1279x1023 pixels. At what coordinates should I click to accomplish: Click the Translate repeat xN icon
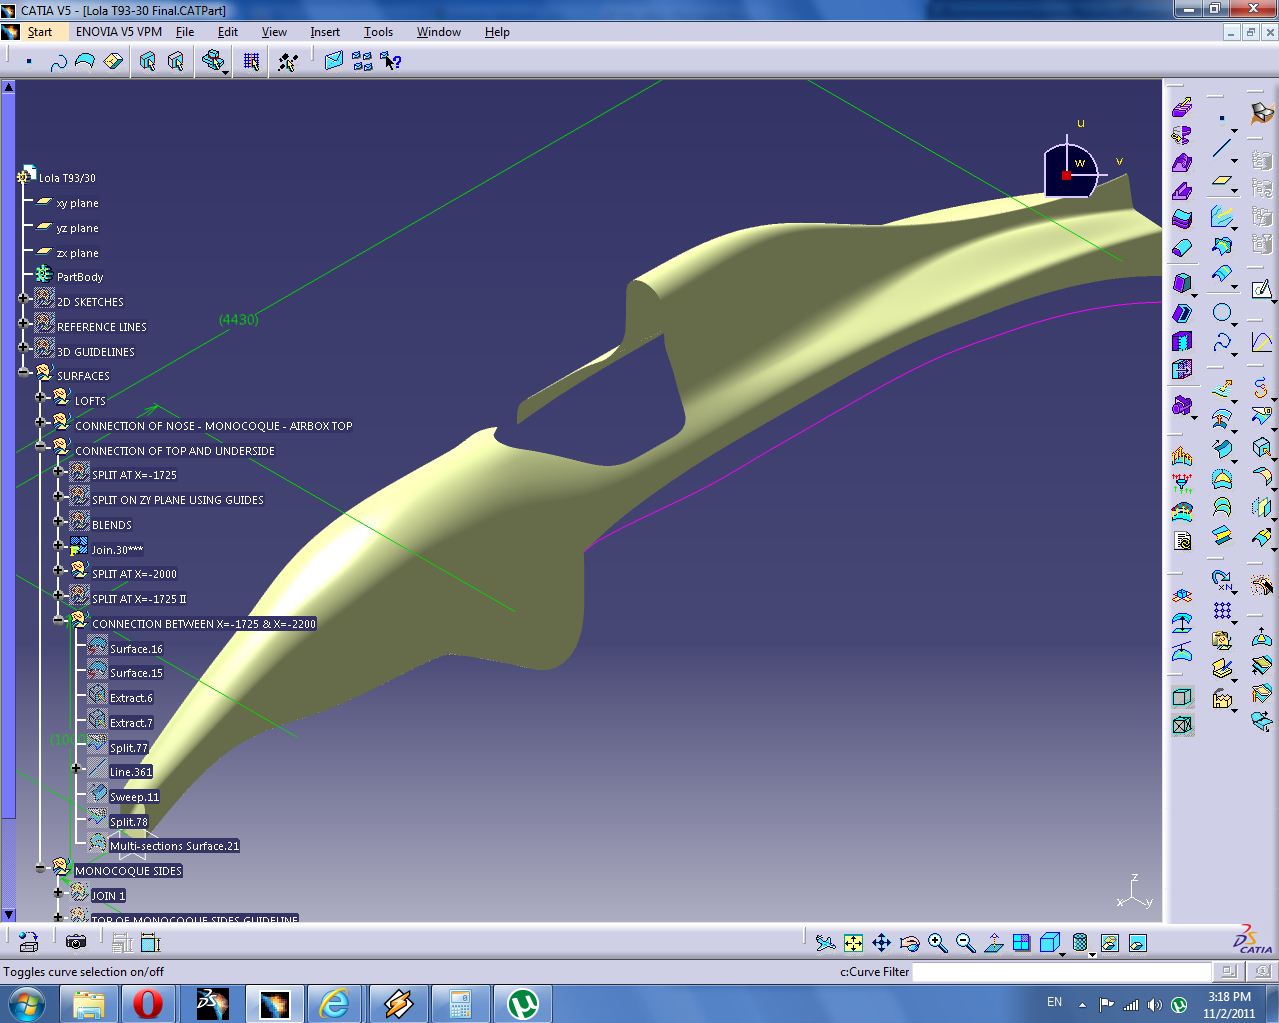1221,579
